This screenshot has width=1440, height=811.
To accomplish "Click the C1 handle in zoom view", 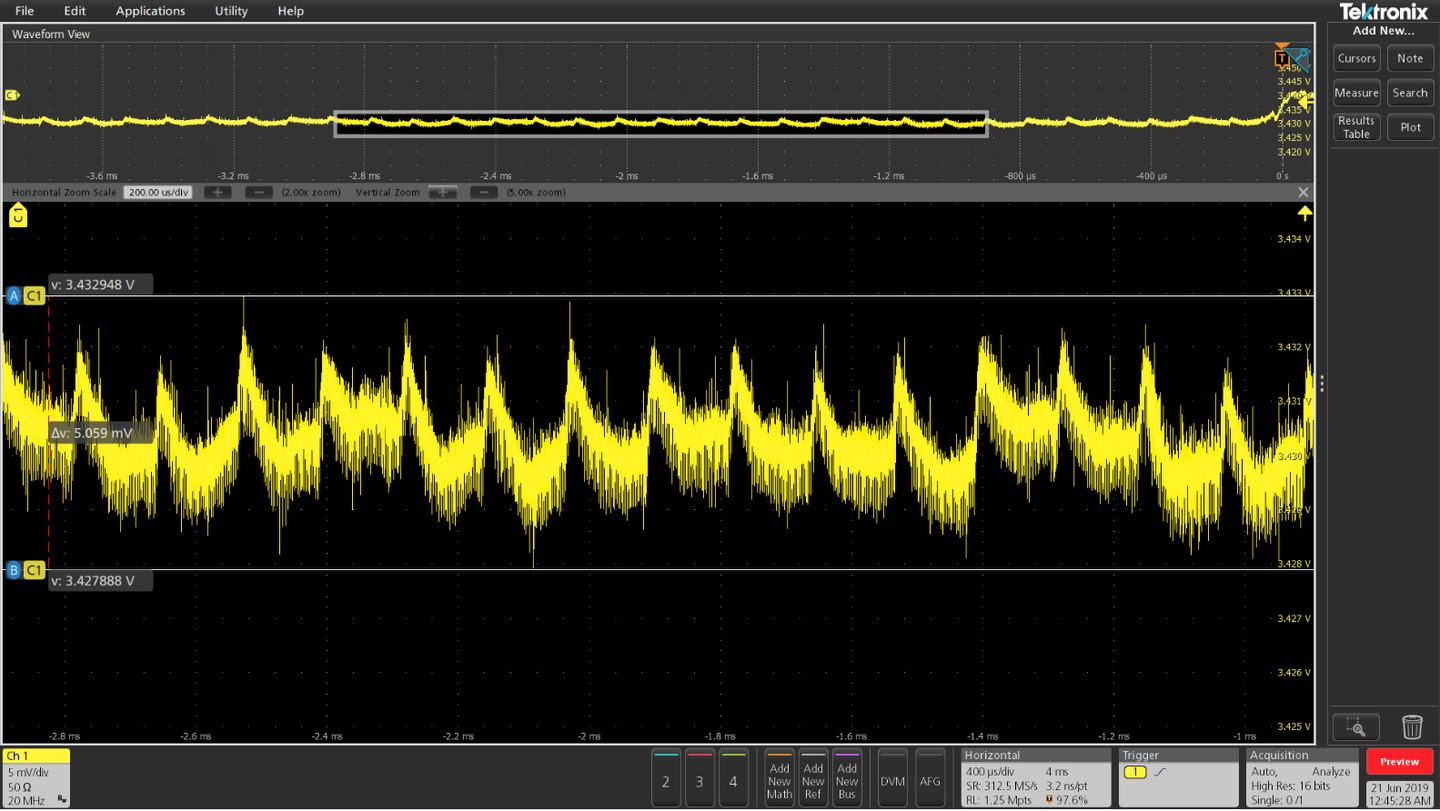I will 18,215.
